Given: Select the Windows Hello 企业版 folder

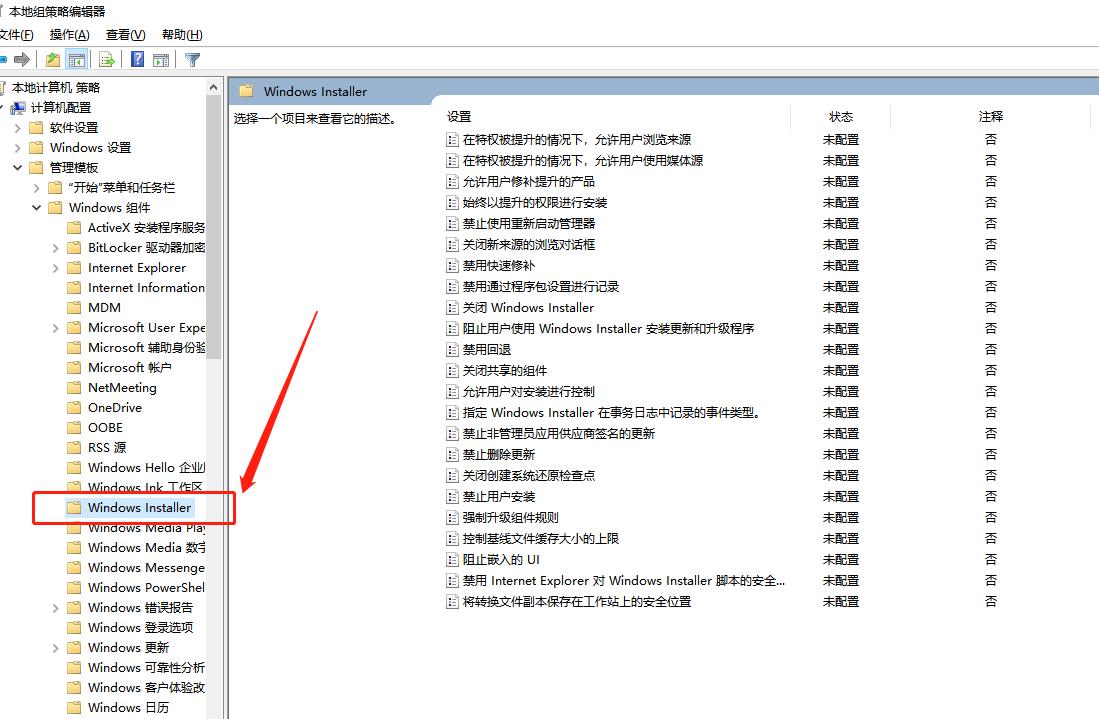Looking at the screenshot, I should click(x=146, y=467).
